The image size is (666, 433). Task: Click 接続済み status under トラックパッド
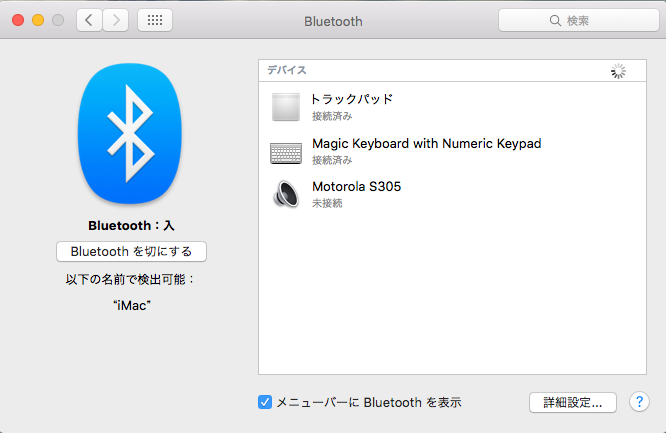pos(332,116)
